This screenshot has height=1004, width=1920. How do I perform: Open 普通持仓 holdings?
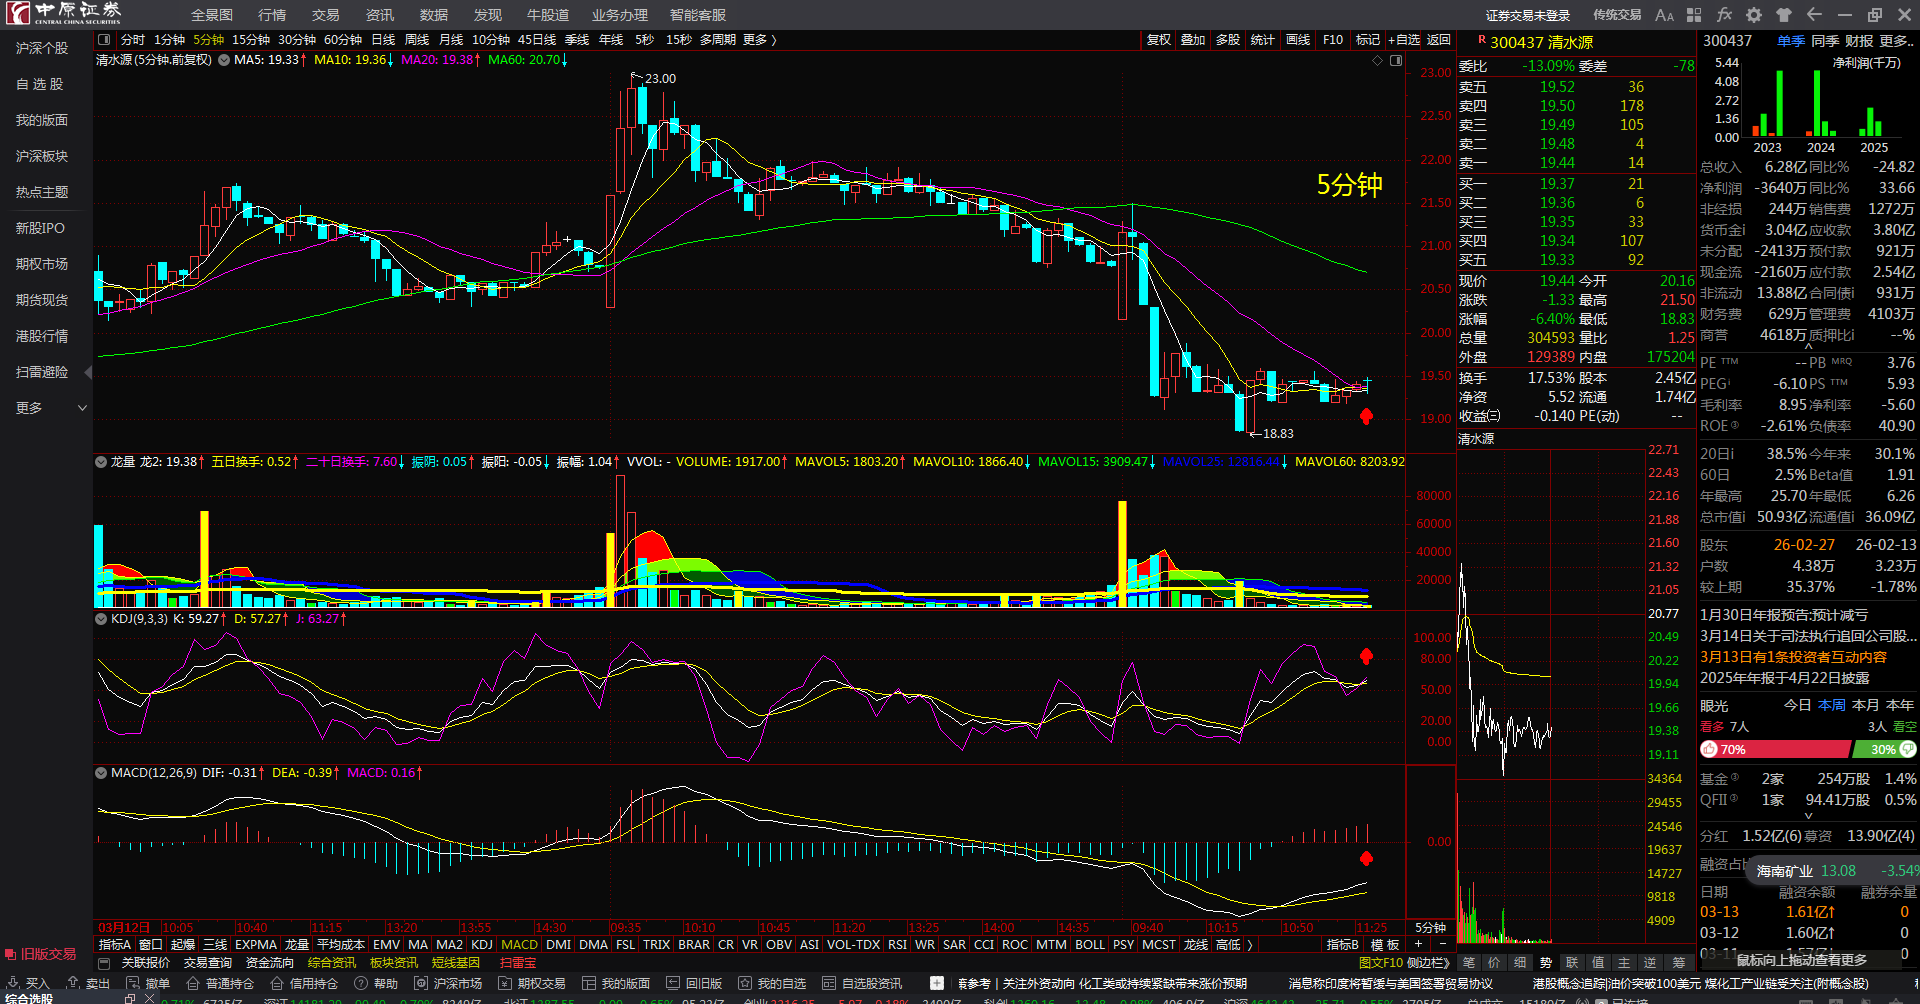219,983
